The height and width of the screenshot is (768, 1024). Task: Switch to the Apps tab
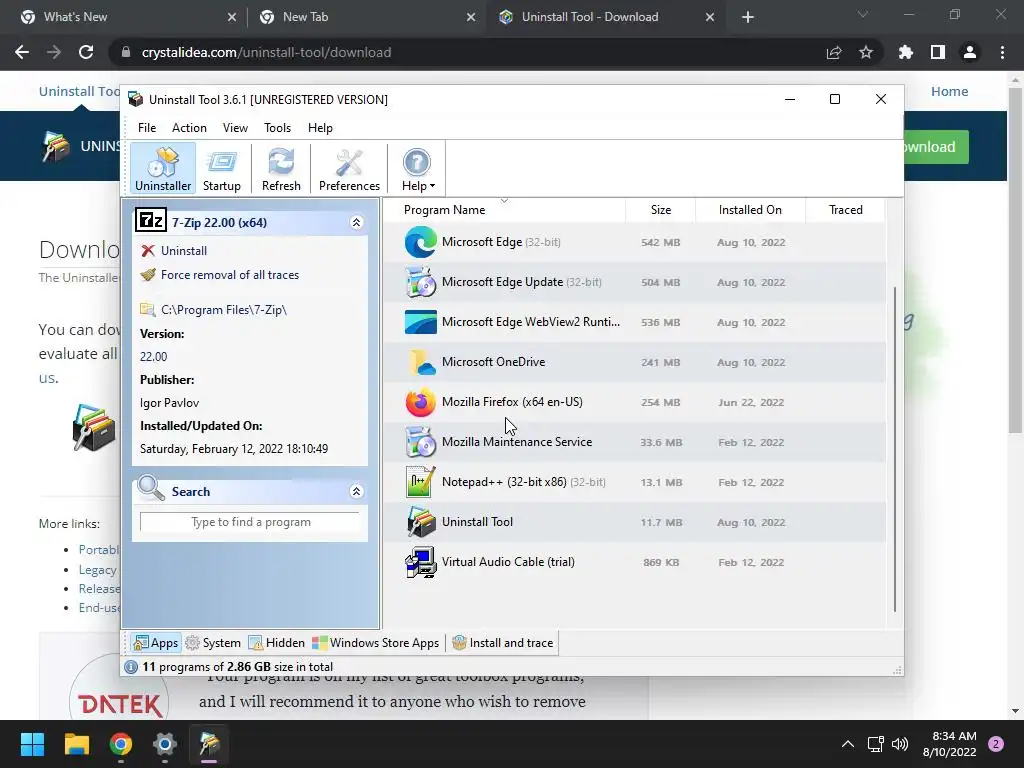(x=155, y=643)
